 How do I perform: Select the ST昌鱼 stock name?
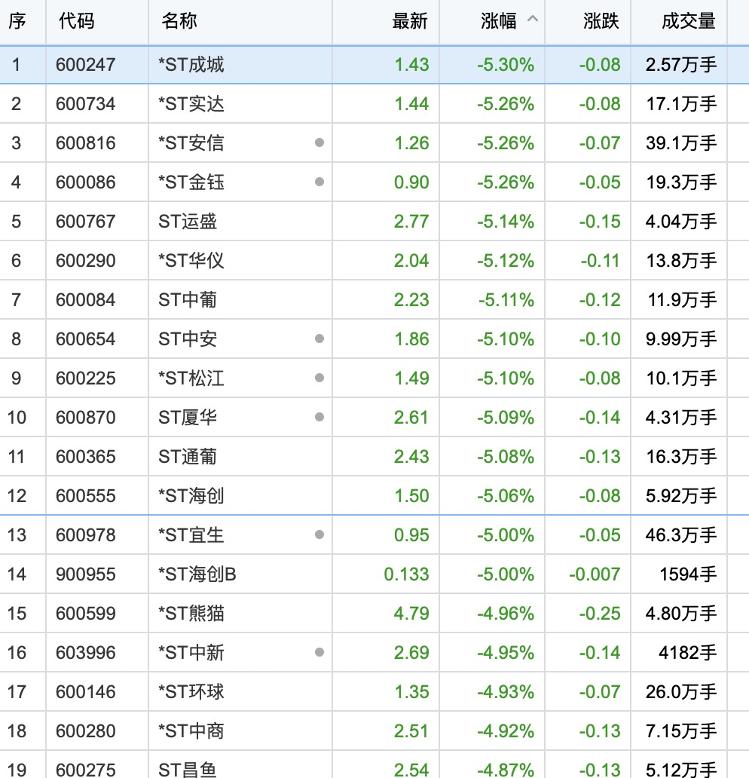click(187, 769)
